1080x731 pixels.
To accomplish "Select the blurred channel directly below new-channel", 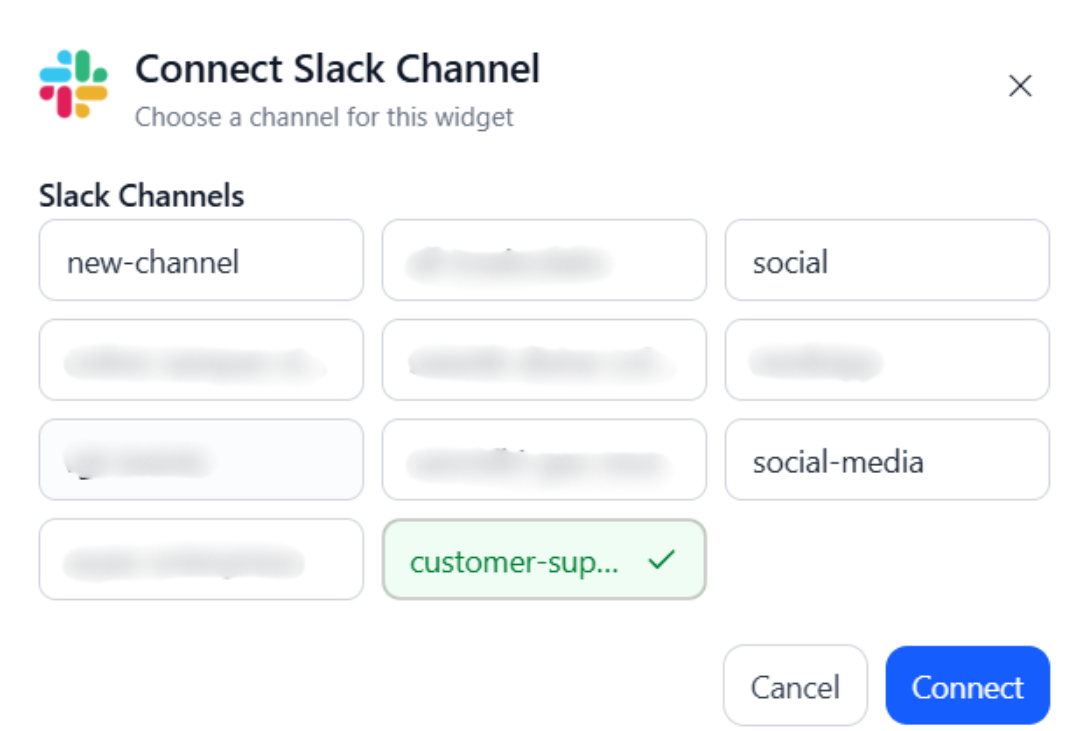I will point(201,360).
